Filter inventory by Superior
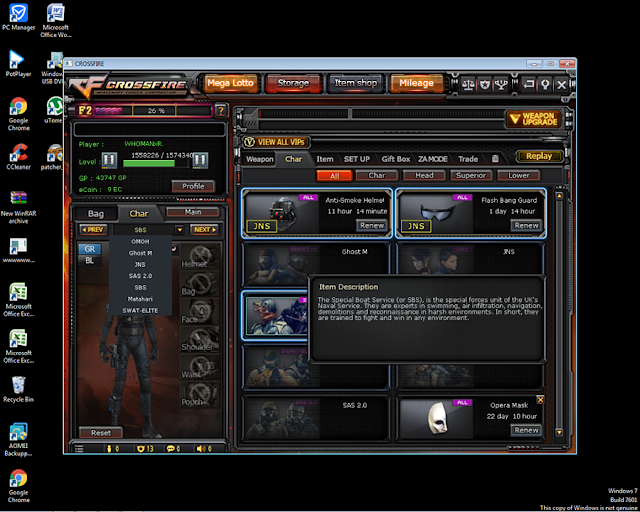Screen dimensions: 640x512 point(471,175)
